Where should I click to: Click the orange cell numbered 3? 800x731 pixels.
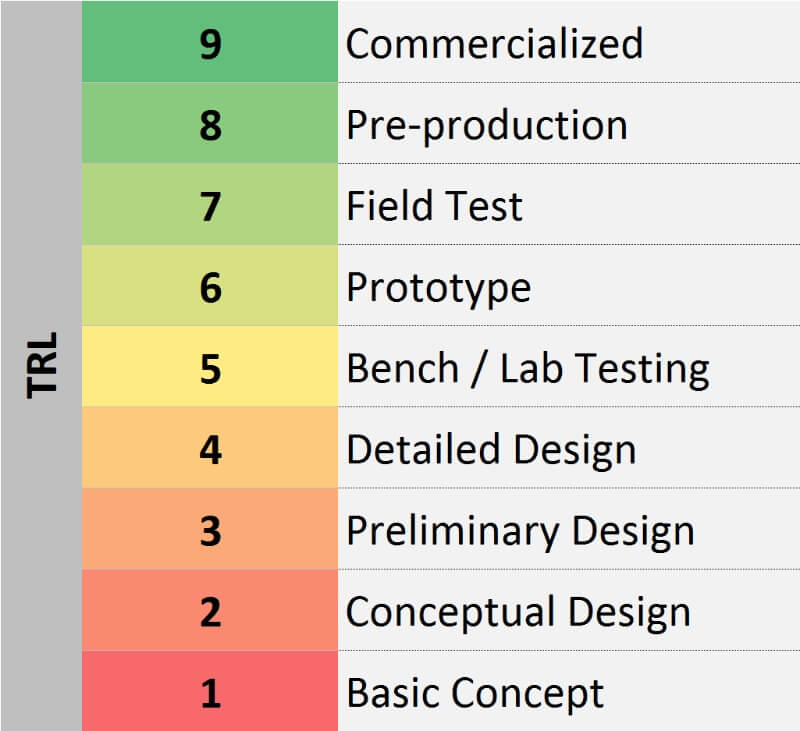tap(210, 528)
